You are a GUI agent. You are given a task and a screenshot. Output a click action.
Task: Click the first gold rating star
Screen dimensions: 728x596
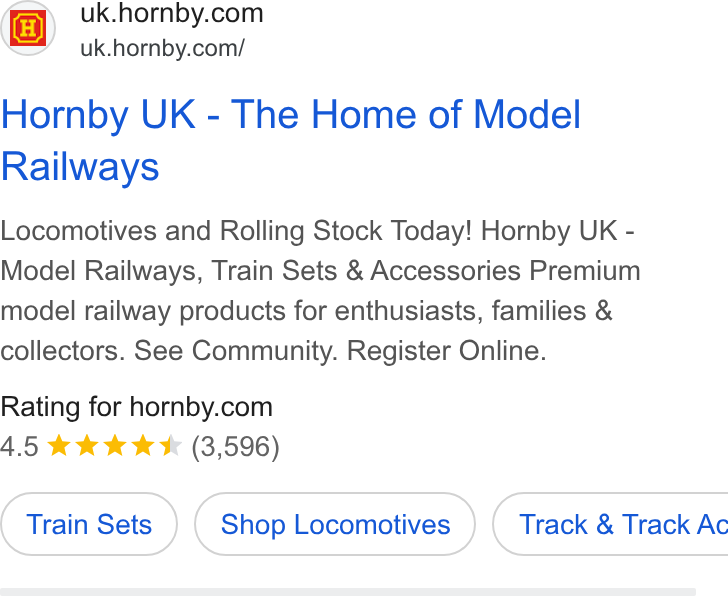pyautogui.click(x=59, y=446)
